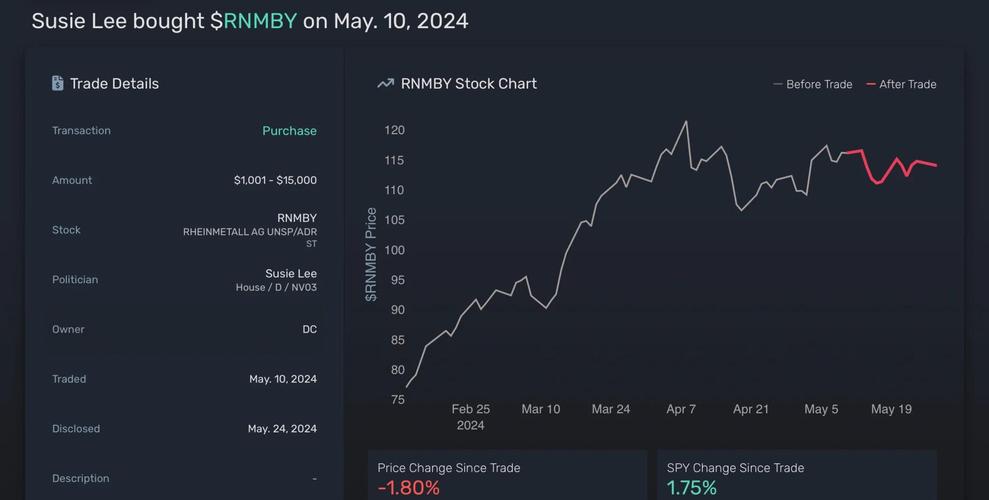Viewport: 989px width, 500px height.
Task: Click the green Purchase transaction value
Action: (289, 131)
